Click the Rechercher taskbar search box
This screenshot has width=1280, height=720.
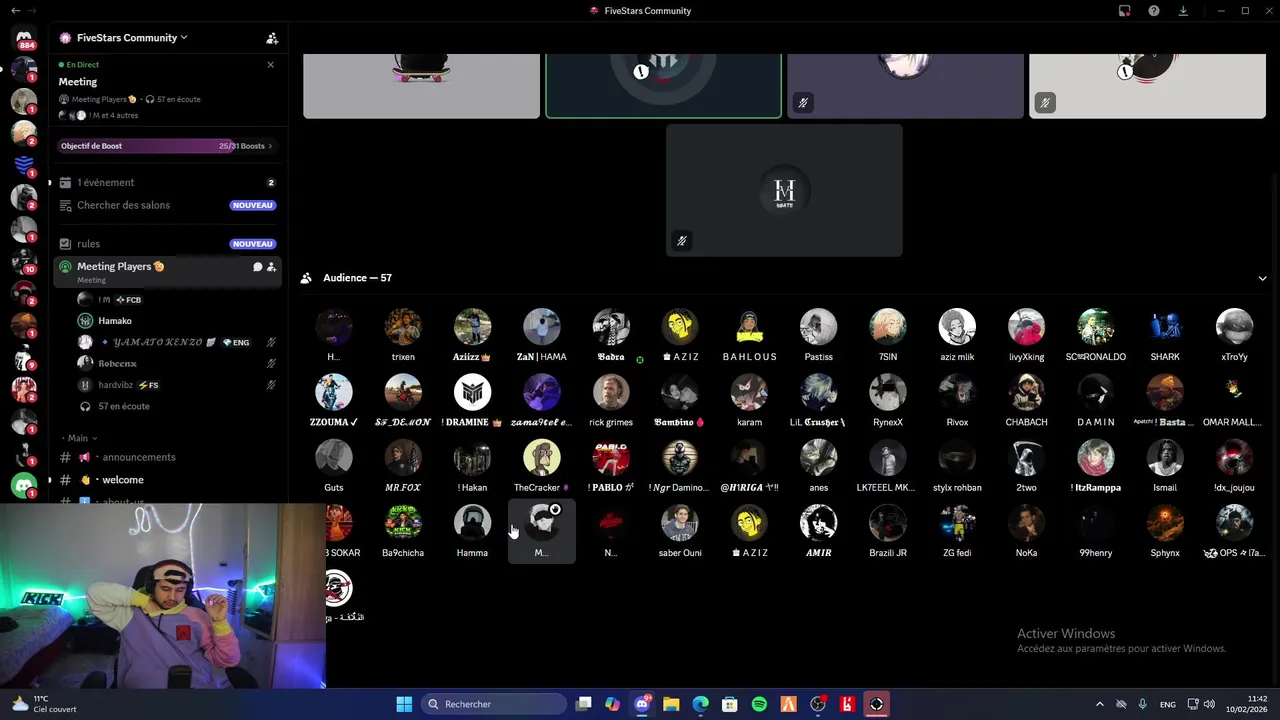pos(494,704)
